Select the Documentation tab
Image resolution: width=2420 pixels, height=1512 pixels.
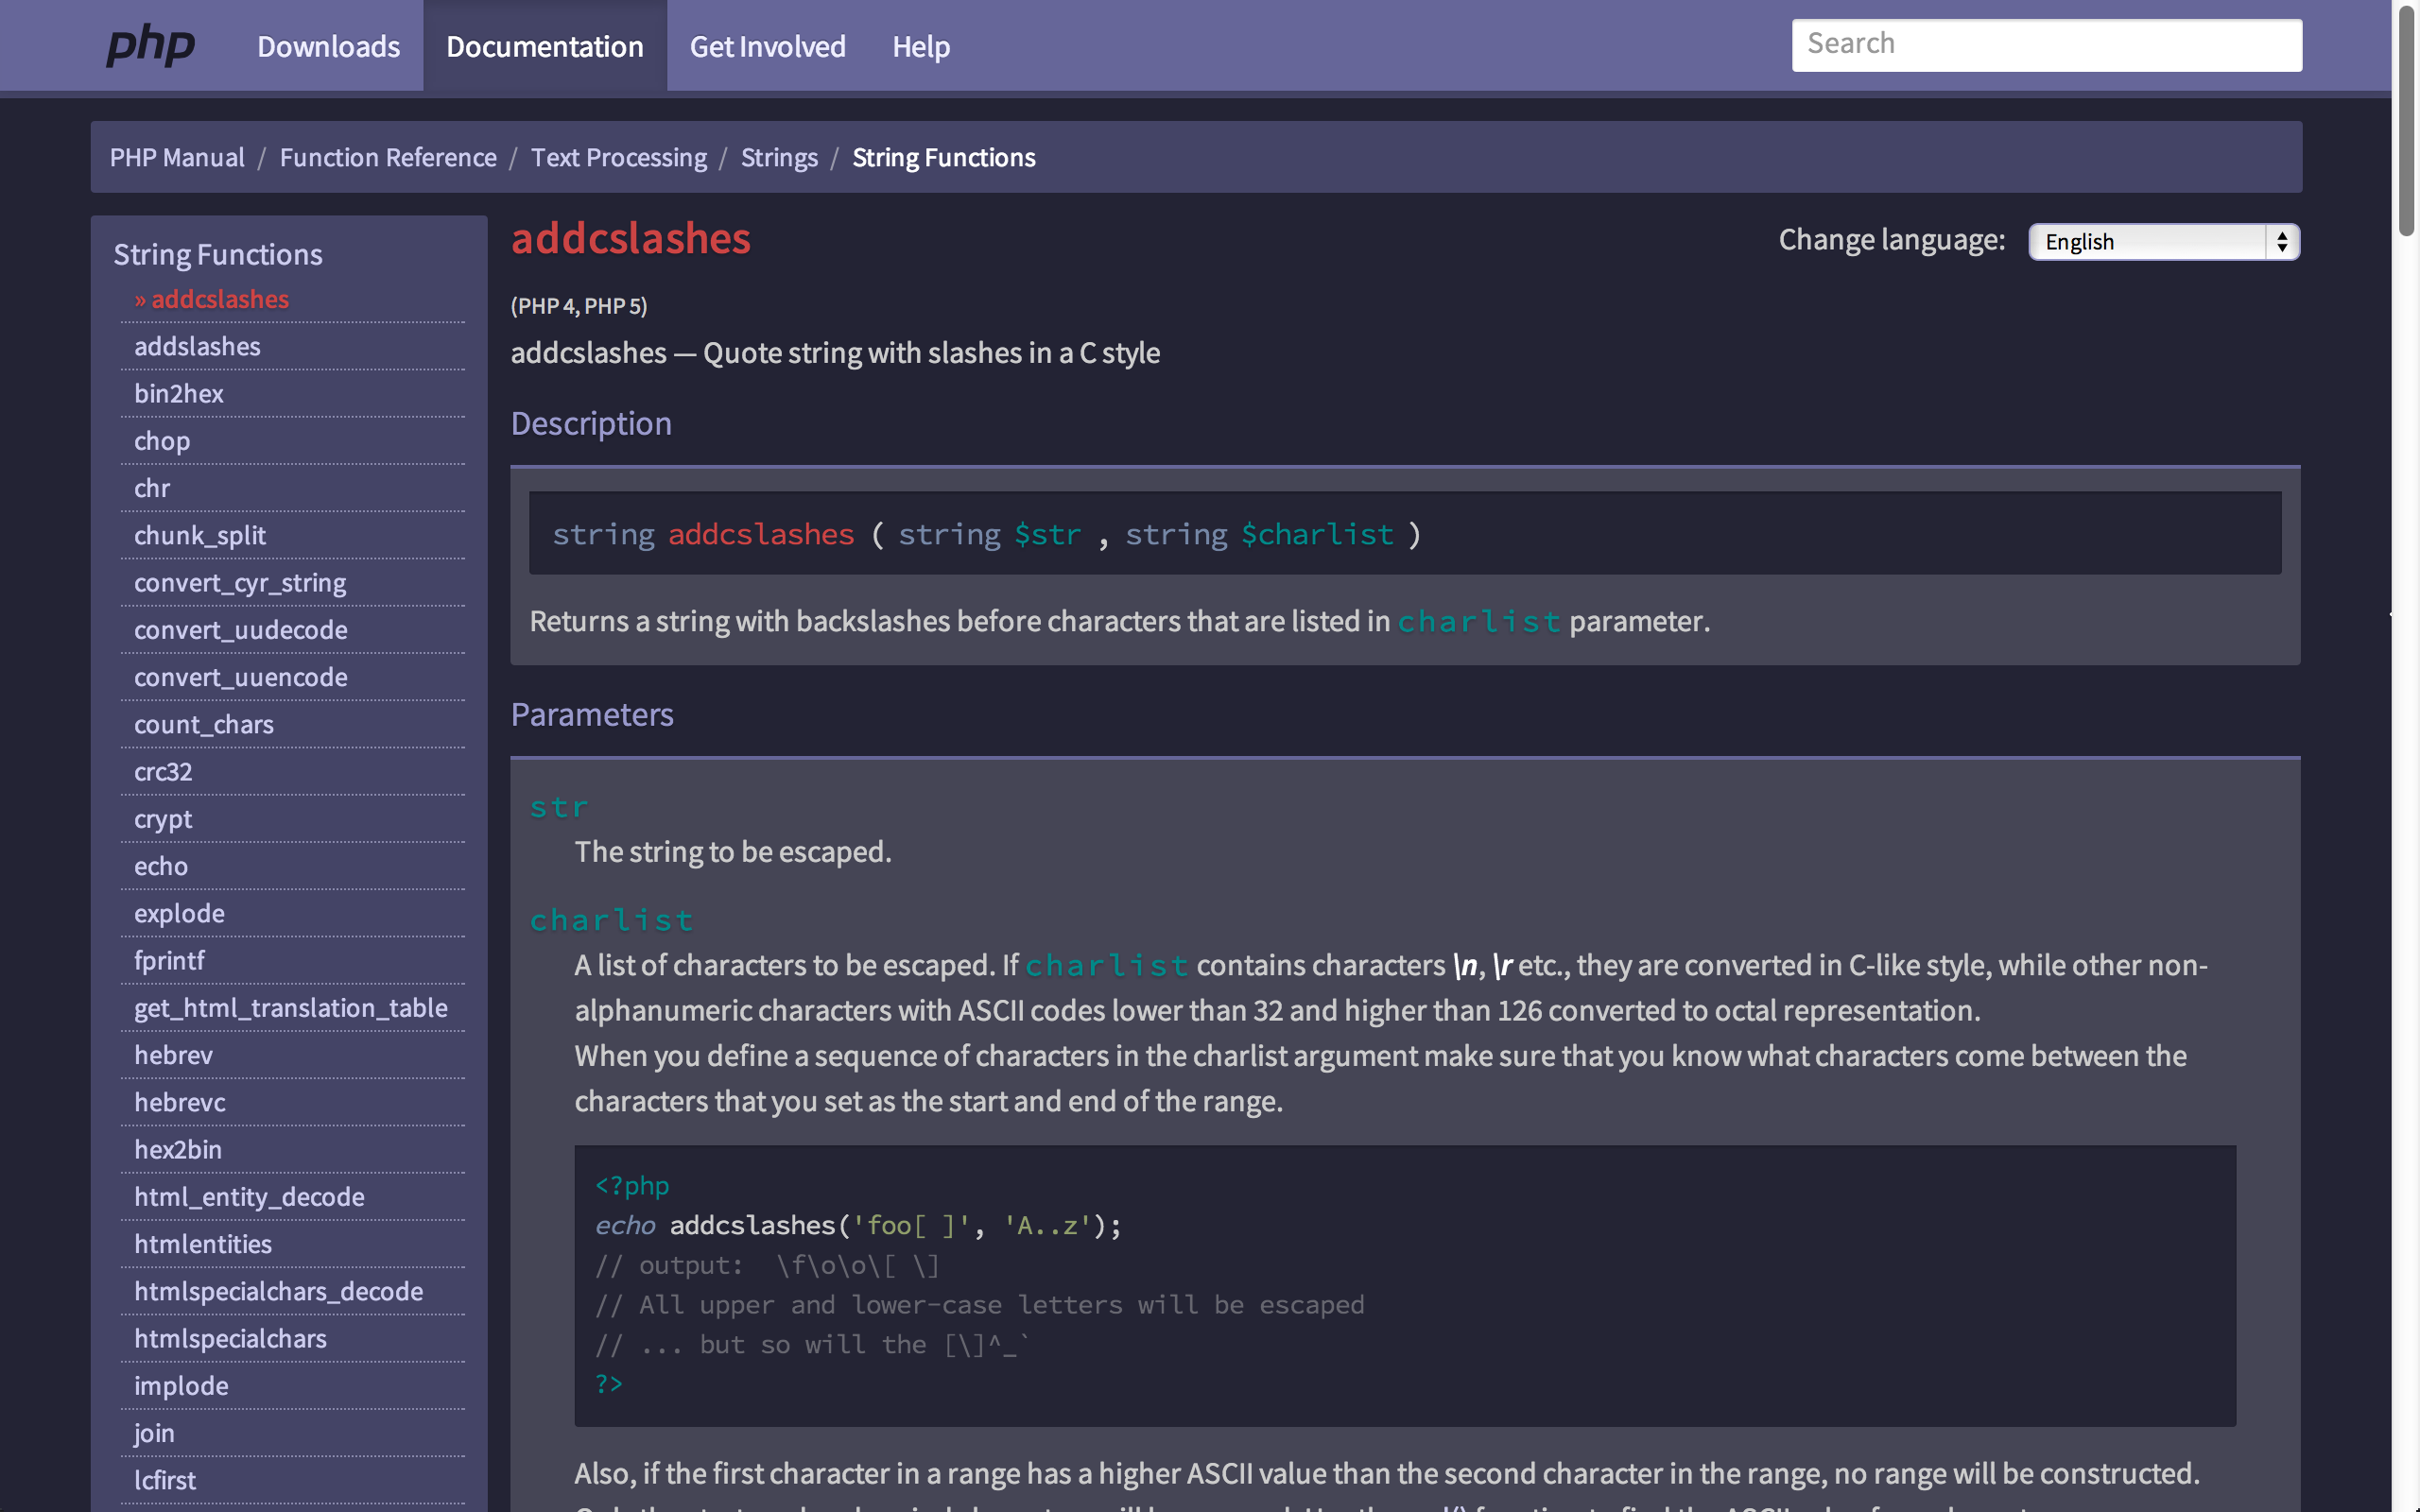pyautogui.click(x=545, y=46)
